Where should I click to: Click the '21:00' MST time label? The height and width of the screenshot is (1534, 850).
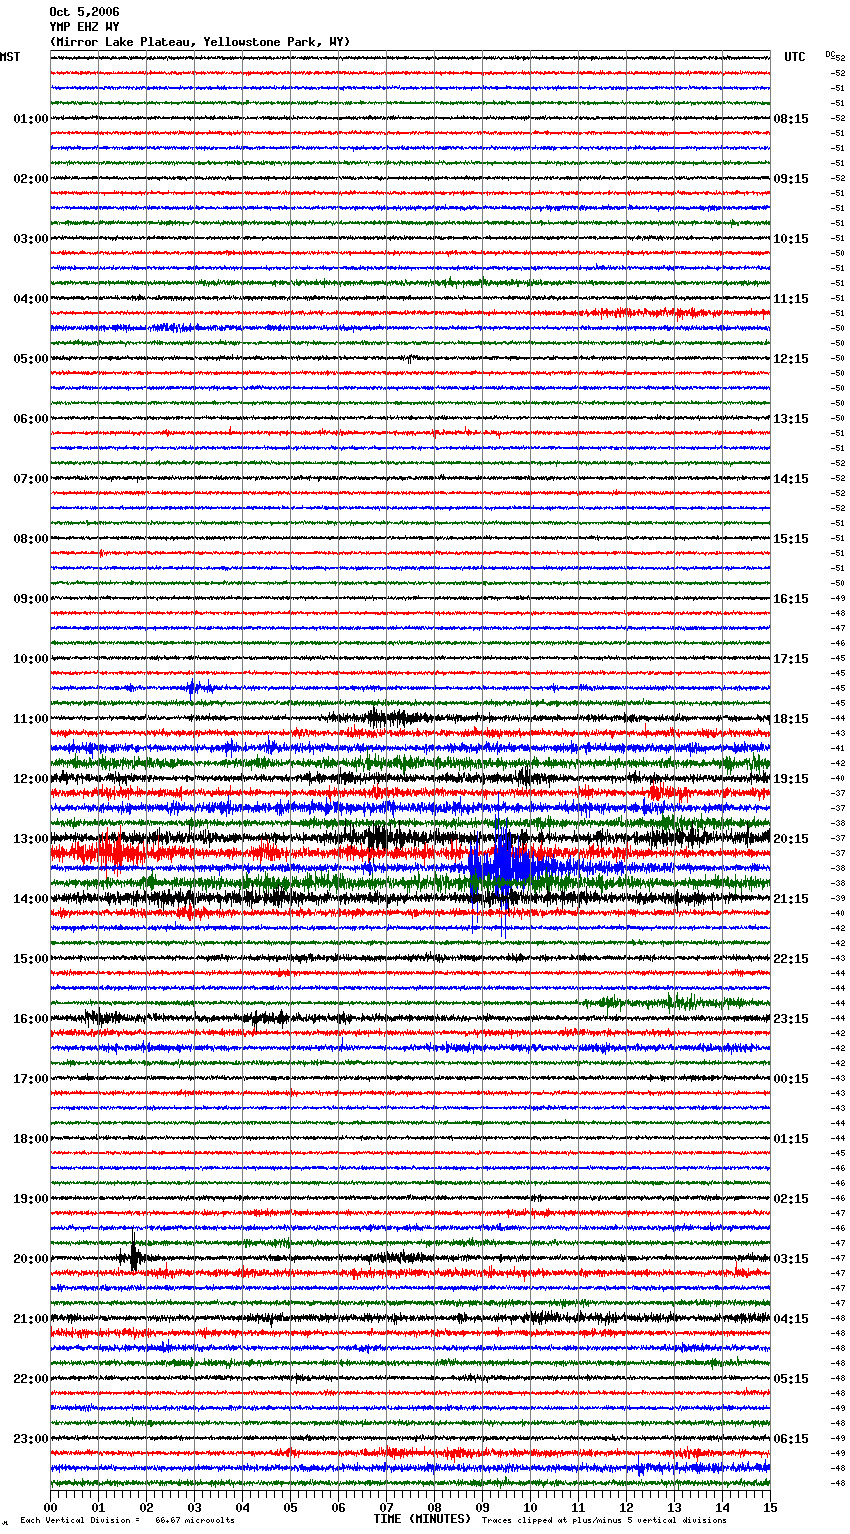[31, 1319]
